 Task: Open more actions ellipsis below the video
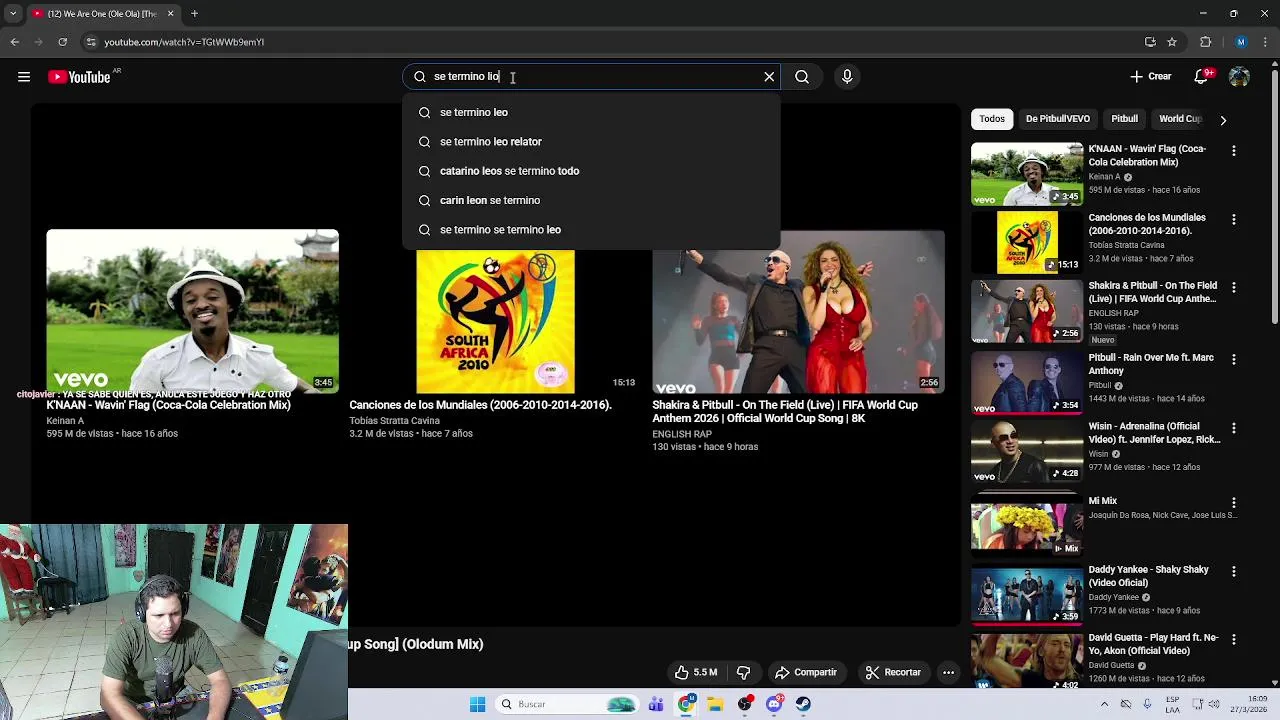pyautogui.click(x=949, y=673)
